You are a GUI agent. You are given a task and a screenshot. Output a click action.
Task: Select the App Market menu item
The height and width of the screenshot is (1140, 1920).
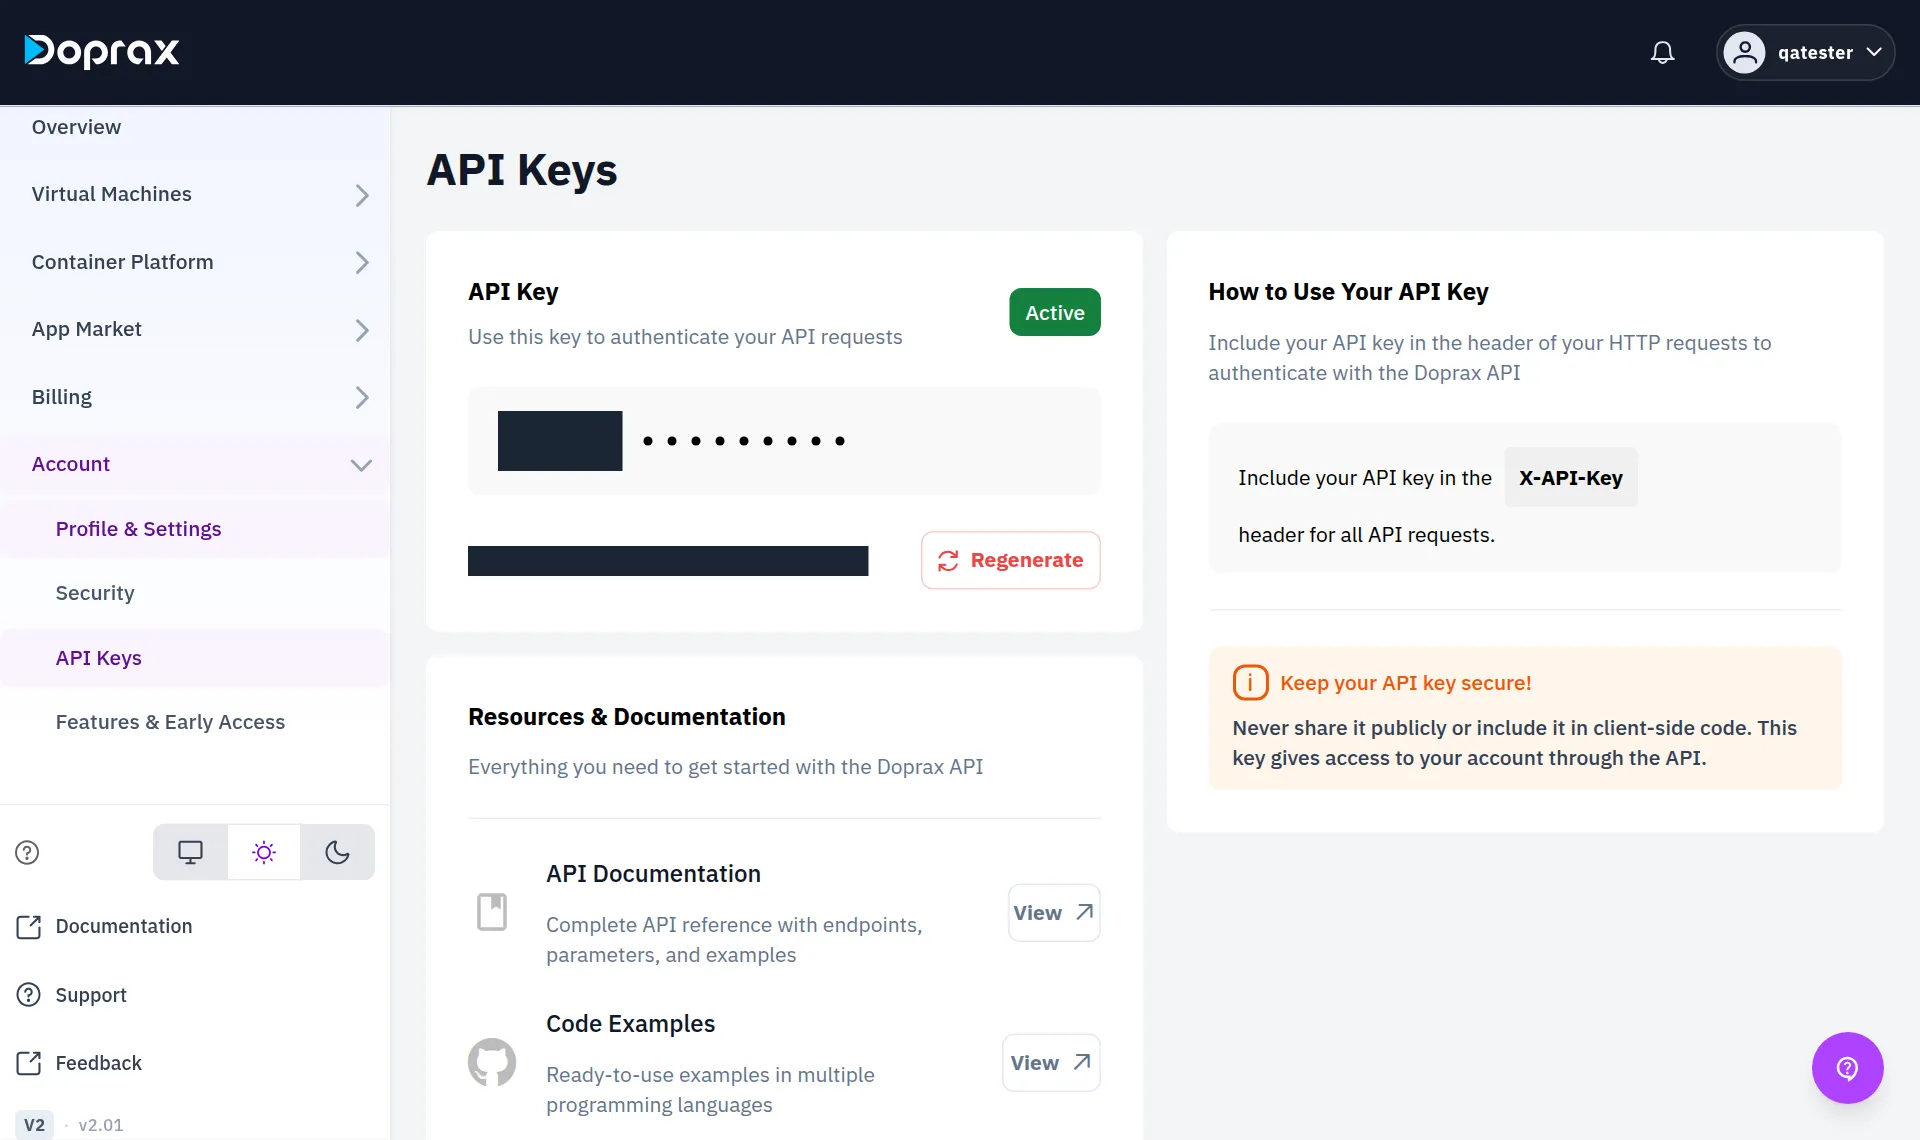(86, 329)
